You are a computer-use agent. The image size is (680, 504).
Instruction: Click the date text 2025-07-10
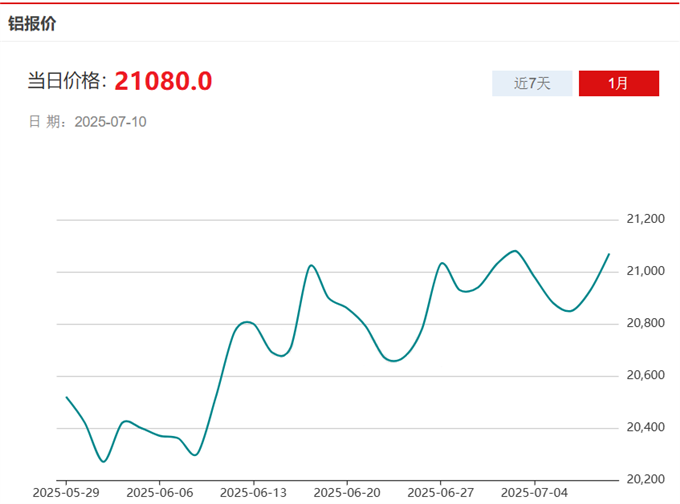click(x=111, y=122)
